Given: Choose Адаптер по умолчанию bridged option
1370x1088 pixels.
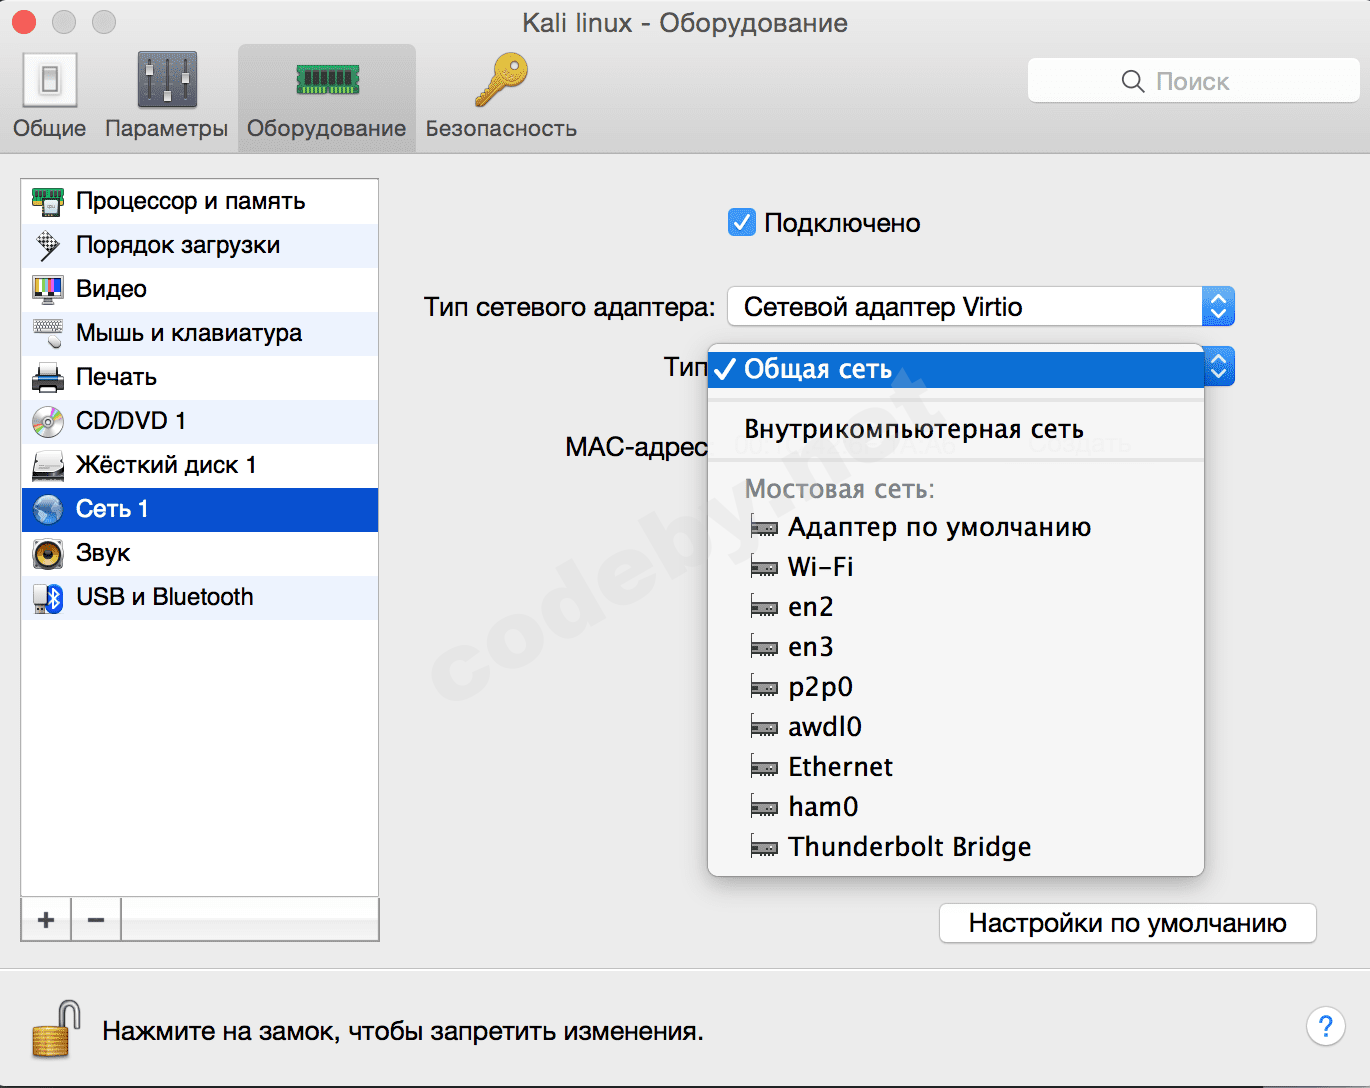Looking at the screenshot, I should (938, 527).
